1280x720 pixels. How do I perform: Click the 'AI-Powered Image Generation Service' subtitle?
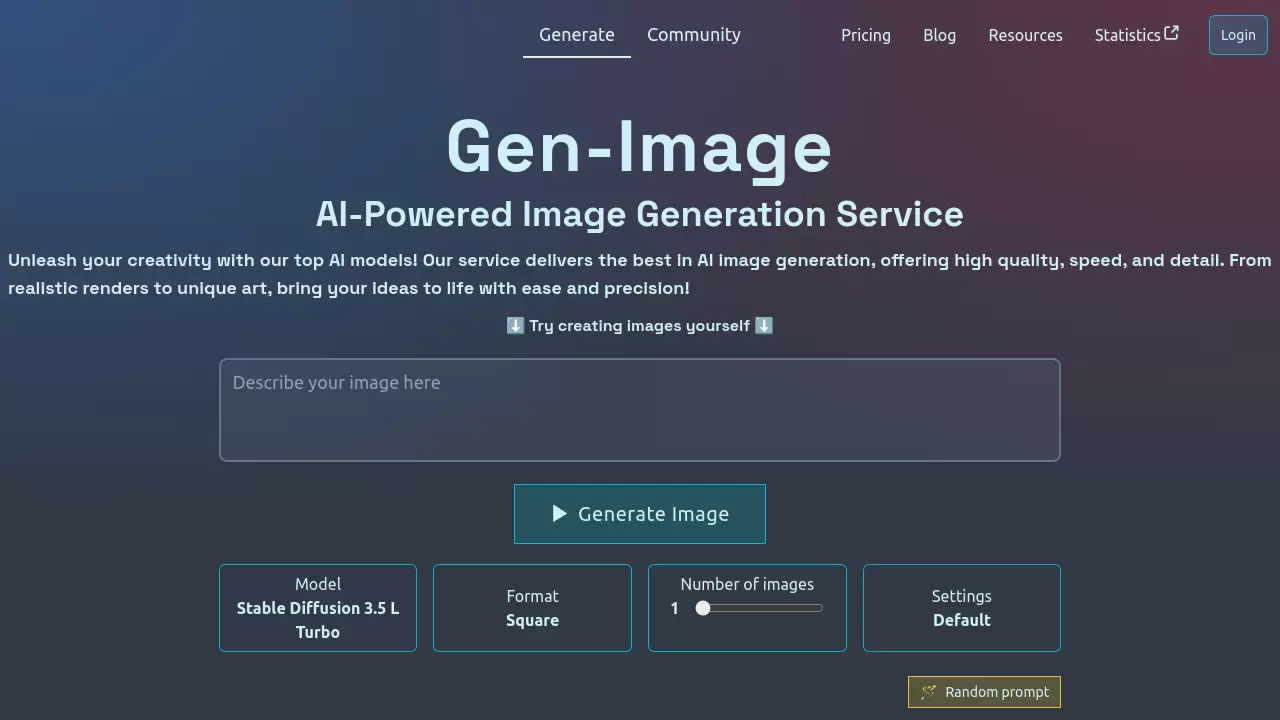point(640,214)
